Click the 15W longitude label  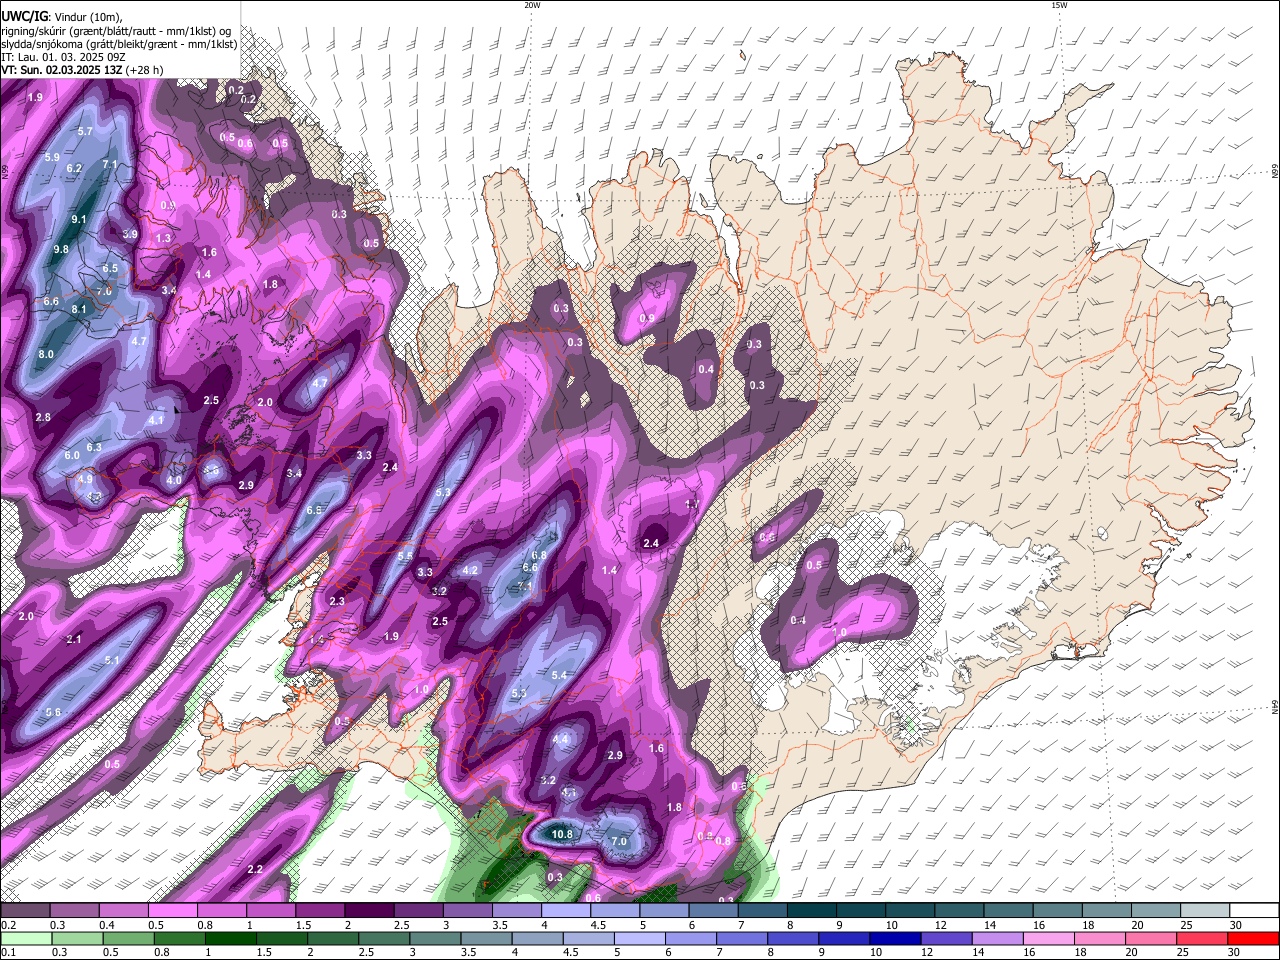point(1059,5)
